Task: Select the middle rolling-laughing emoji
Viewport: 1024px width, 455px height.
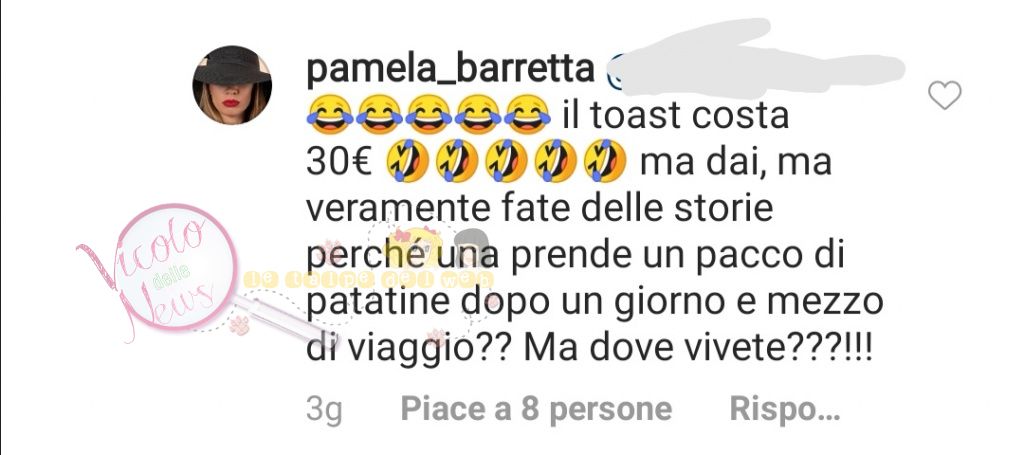Action: coord(506,161)
